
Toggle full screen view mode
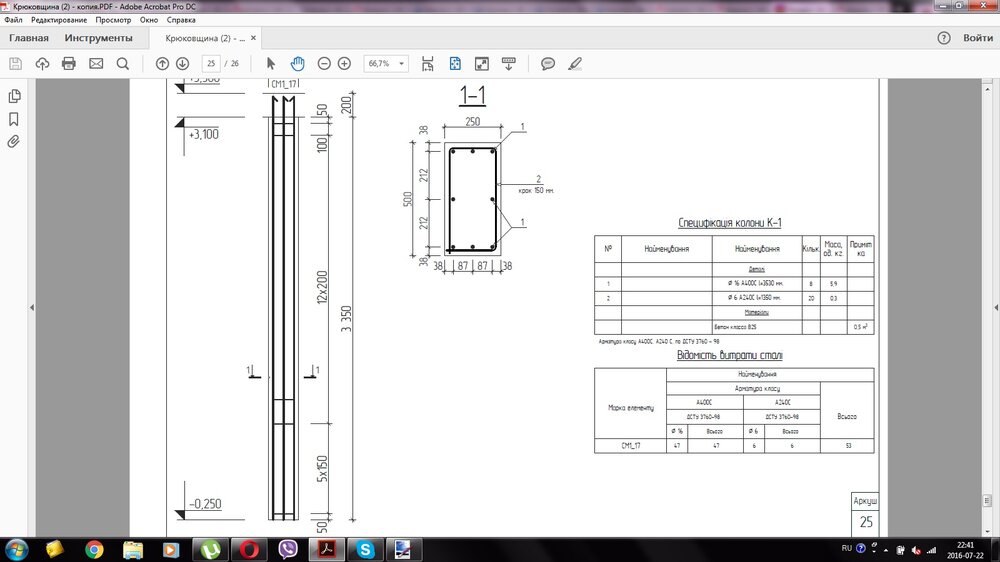tap(481, 63)
